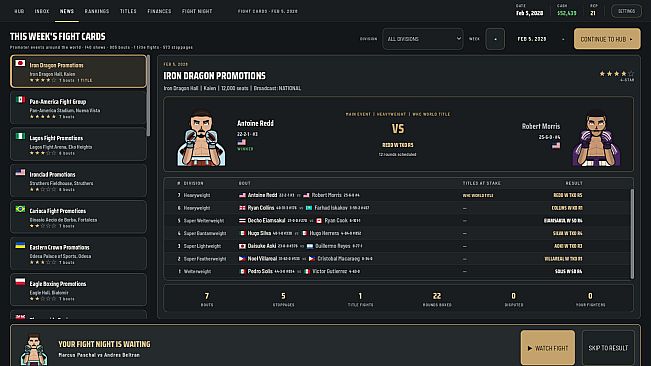
Task: Open the Titles tab
Action: tap(128, 11)
